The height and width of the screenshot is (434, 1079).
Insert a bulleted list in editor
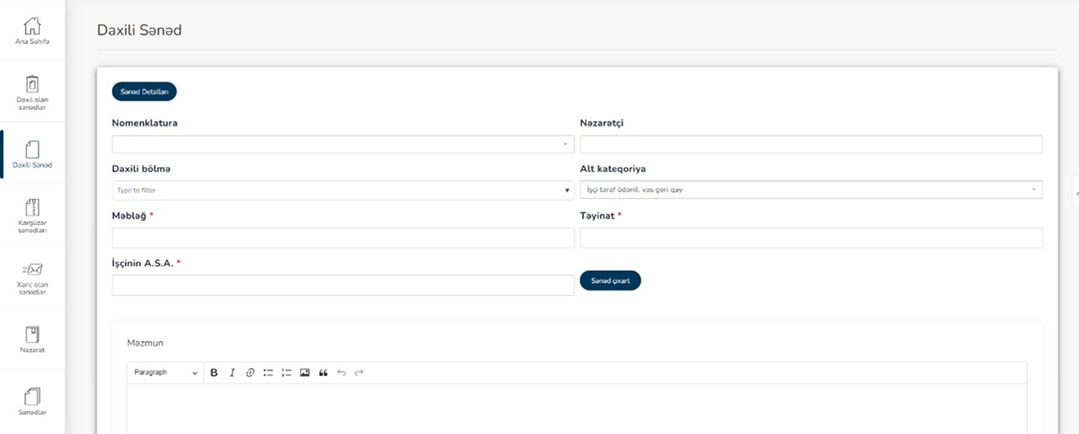click(x=268, y=373)
